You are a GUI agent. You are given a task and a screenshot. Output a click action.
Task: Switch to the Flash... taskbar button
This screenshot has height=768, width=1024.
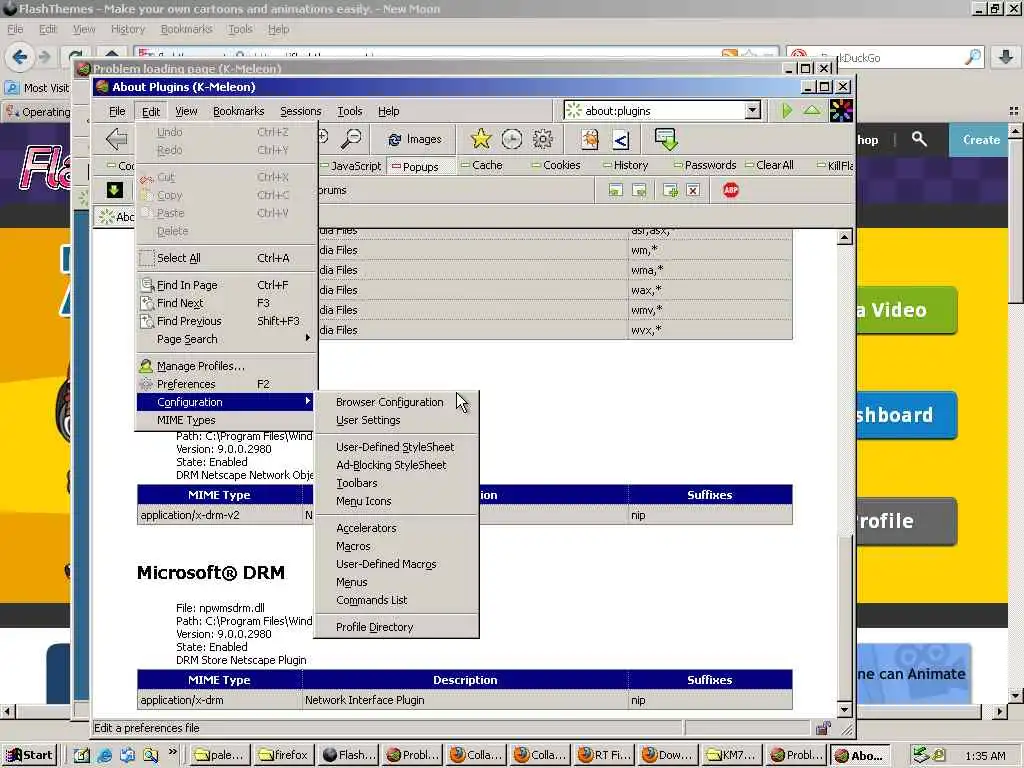pos(349,755)
